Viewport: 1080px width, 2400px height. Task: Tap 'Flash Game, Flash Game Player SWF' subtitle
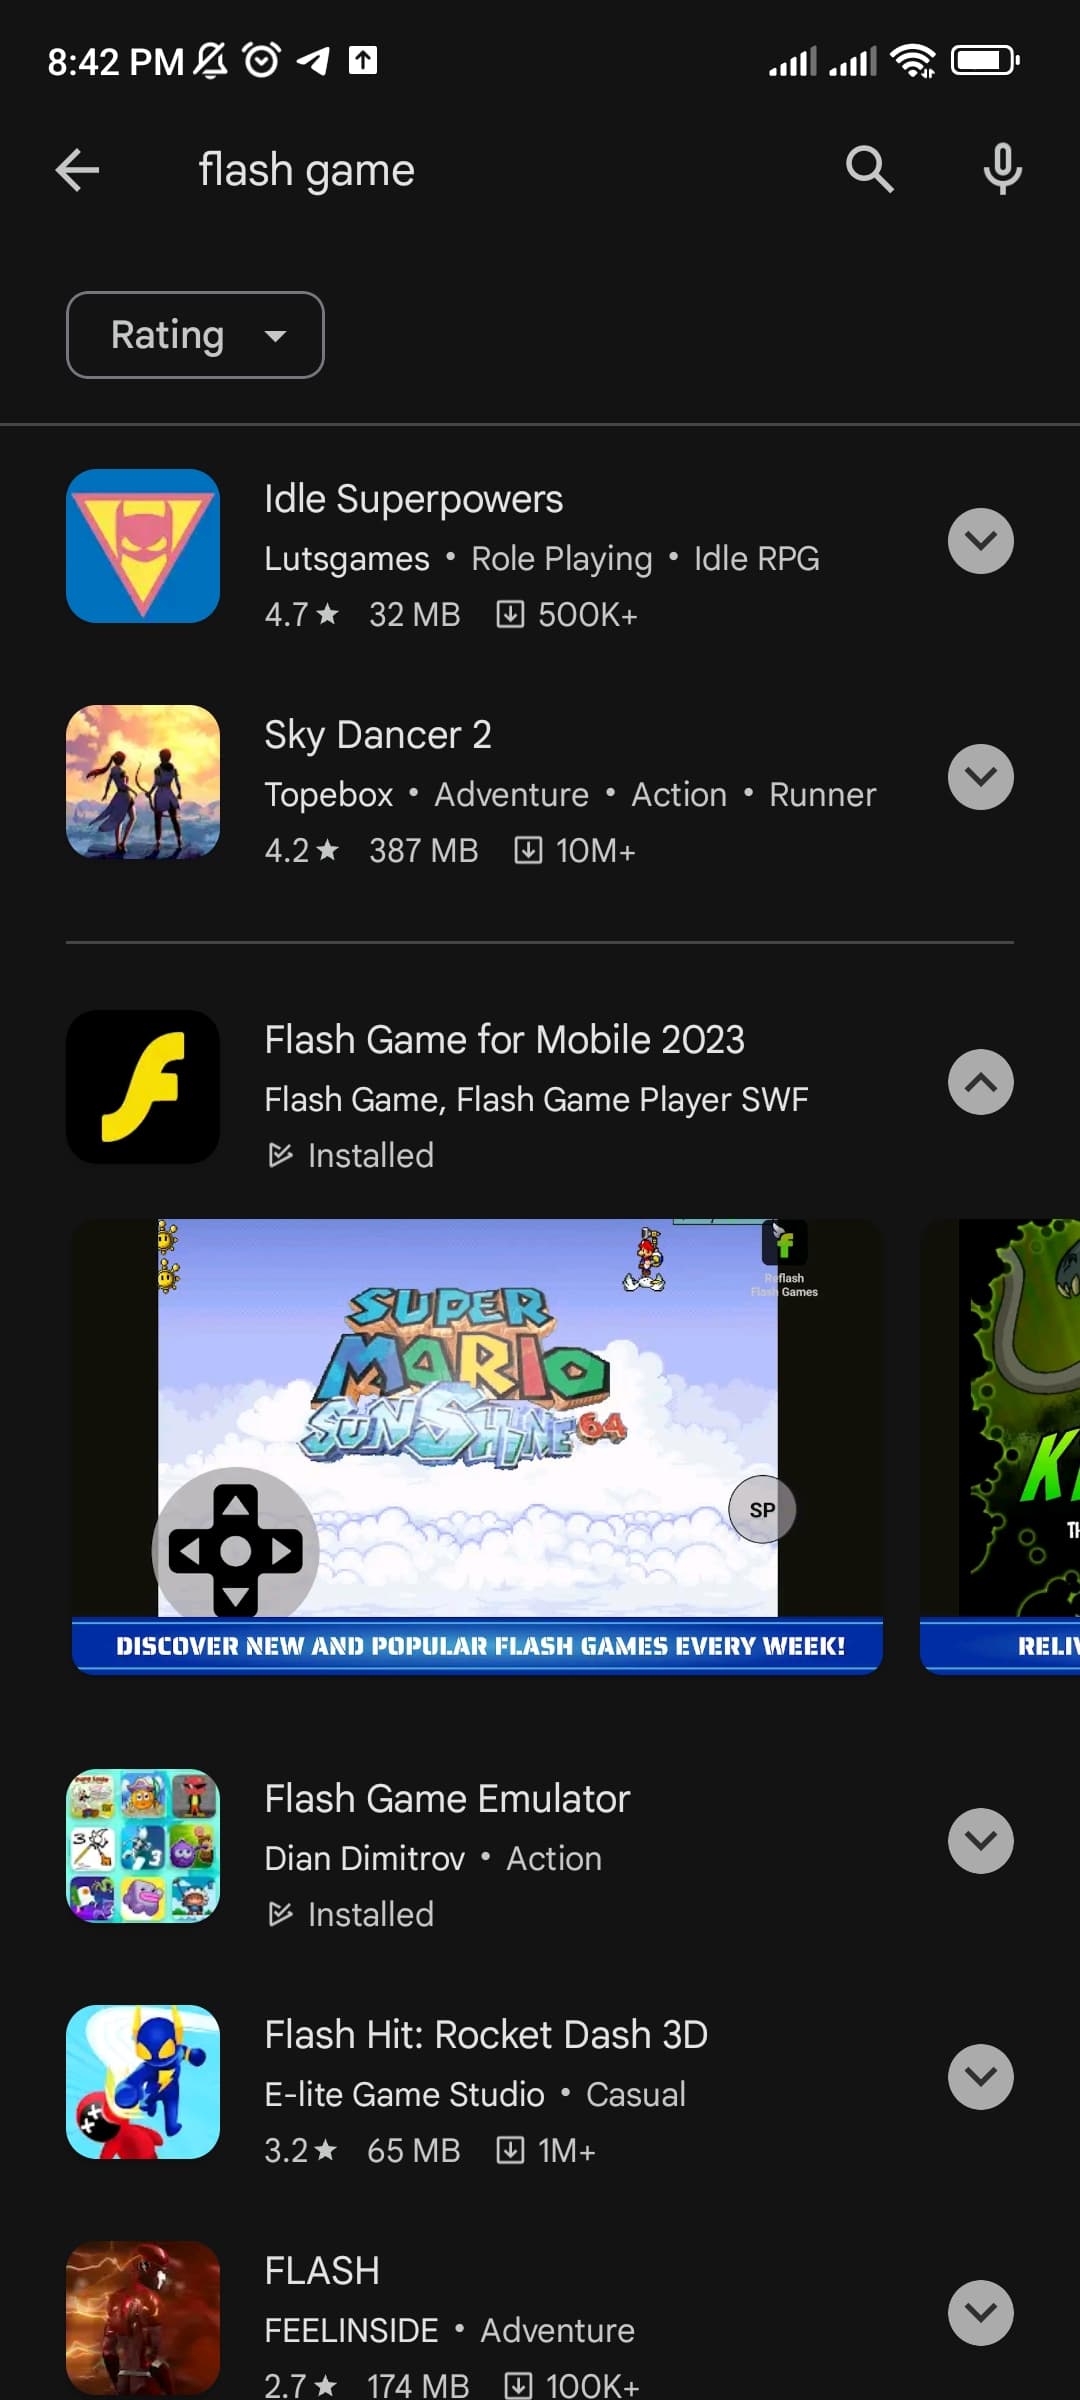coord(536,1100)
